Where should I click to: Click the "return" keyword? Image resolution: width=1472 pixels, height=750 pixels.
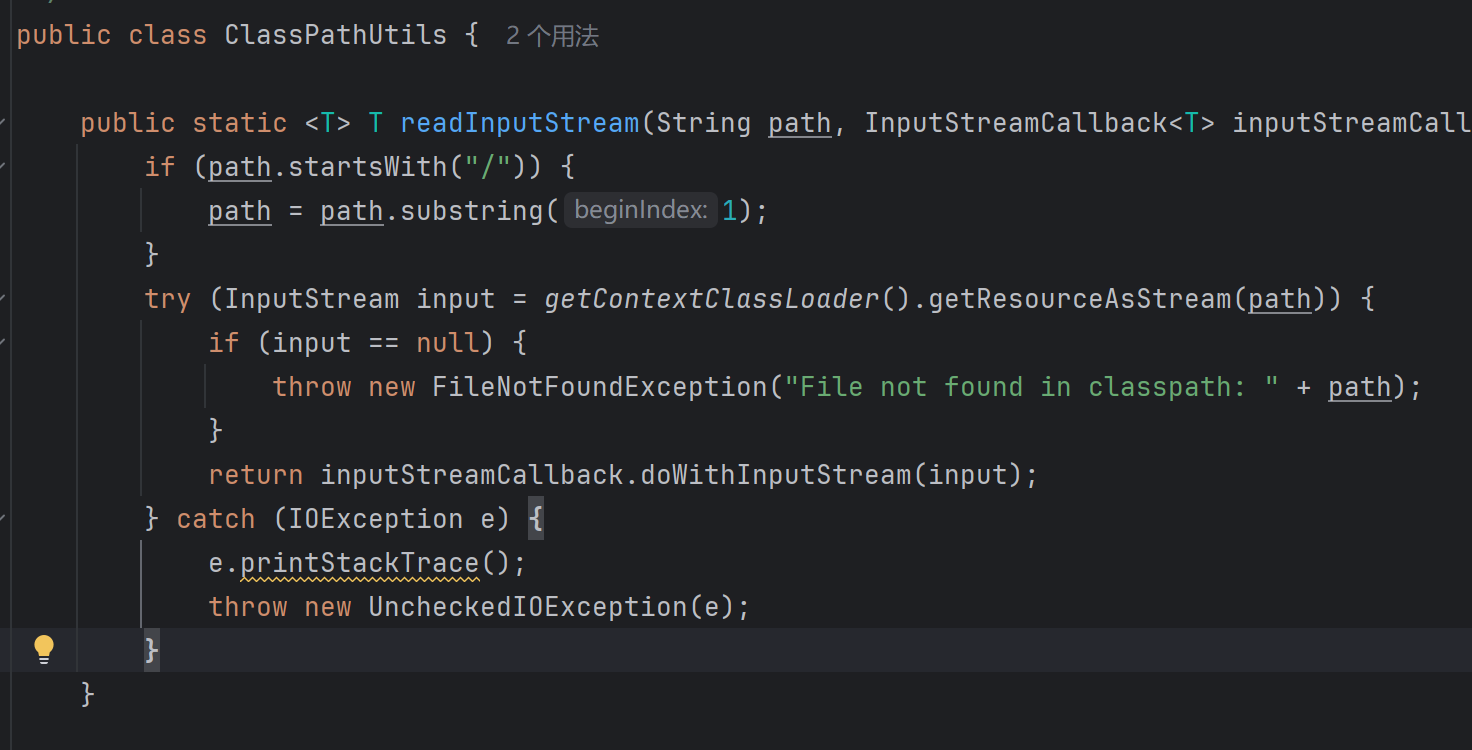(256, 475)
